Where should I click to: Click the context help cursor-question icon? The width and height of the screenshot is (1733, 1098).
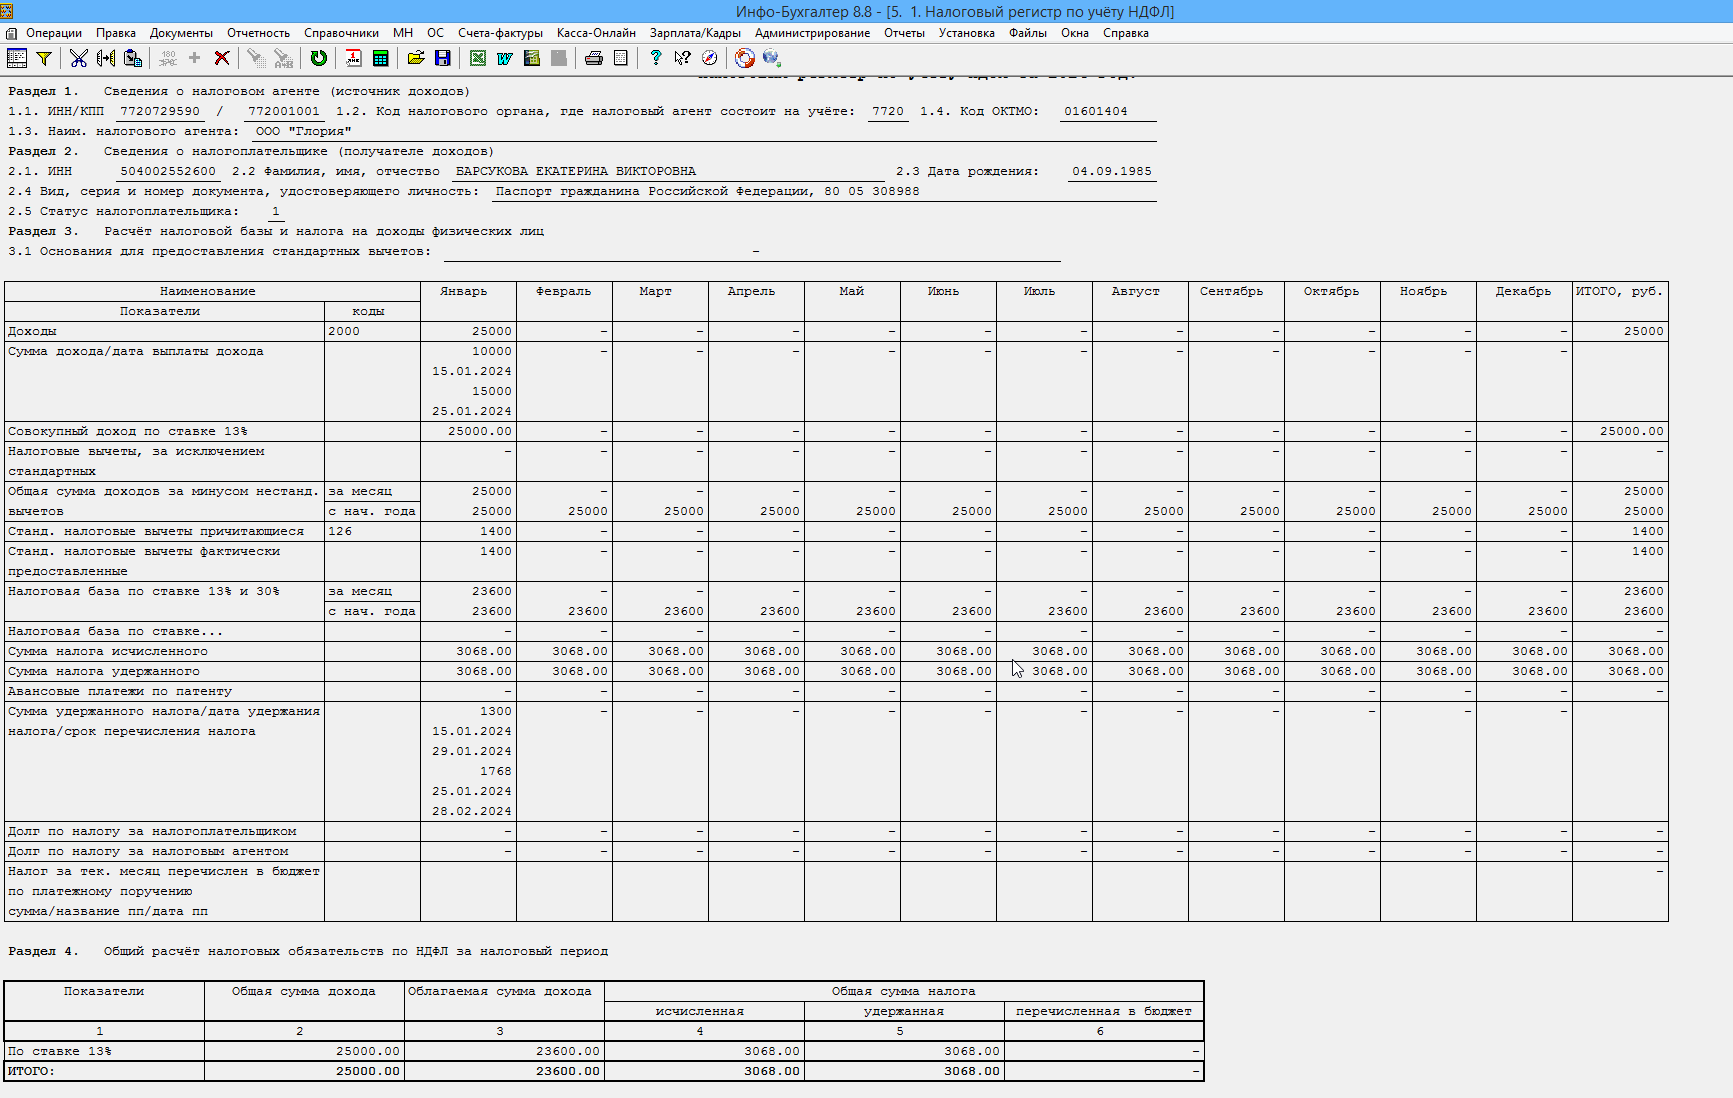click(683, 58)
